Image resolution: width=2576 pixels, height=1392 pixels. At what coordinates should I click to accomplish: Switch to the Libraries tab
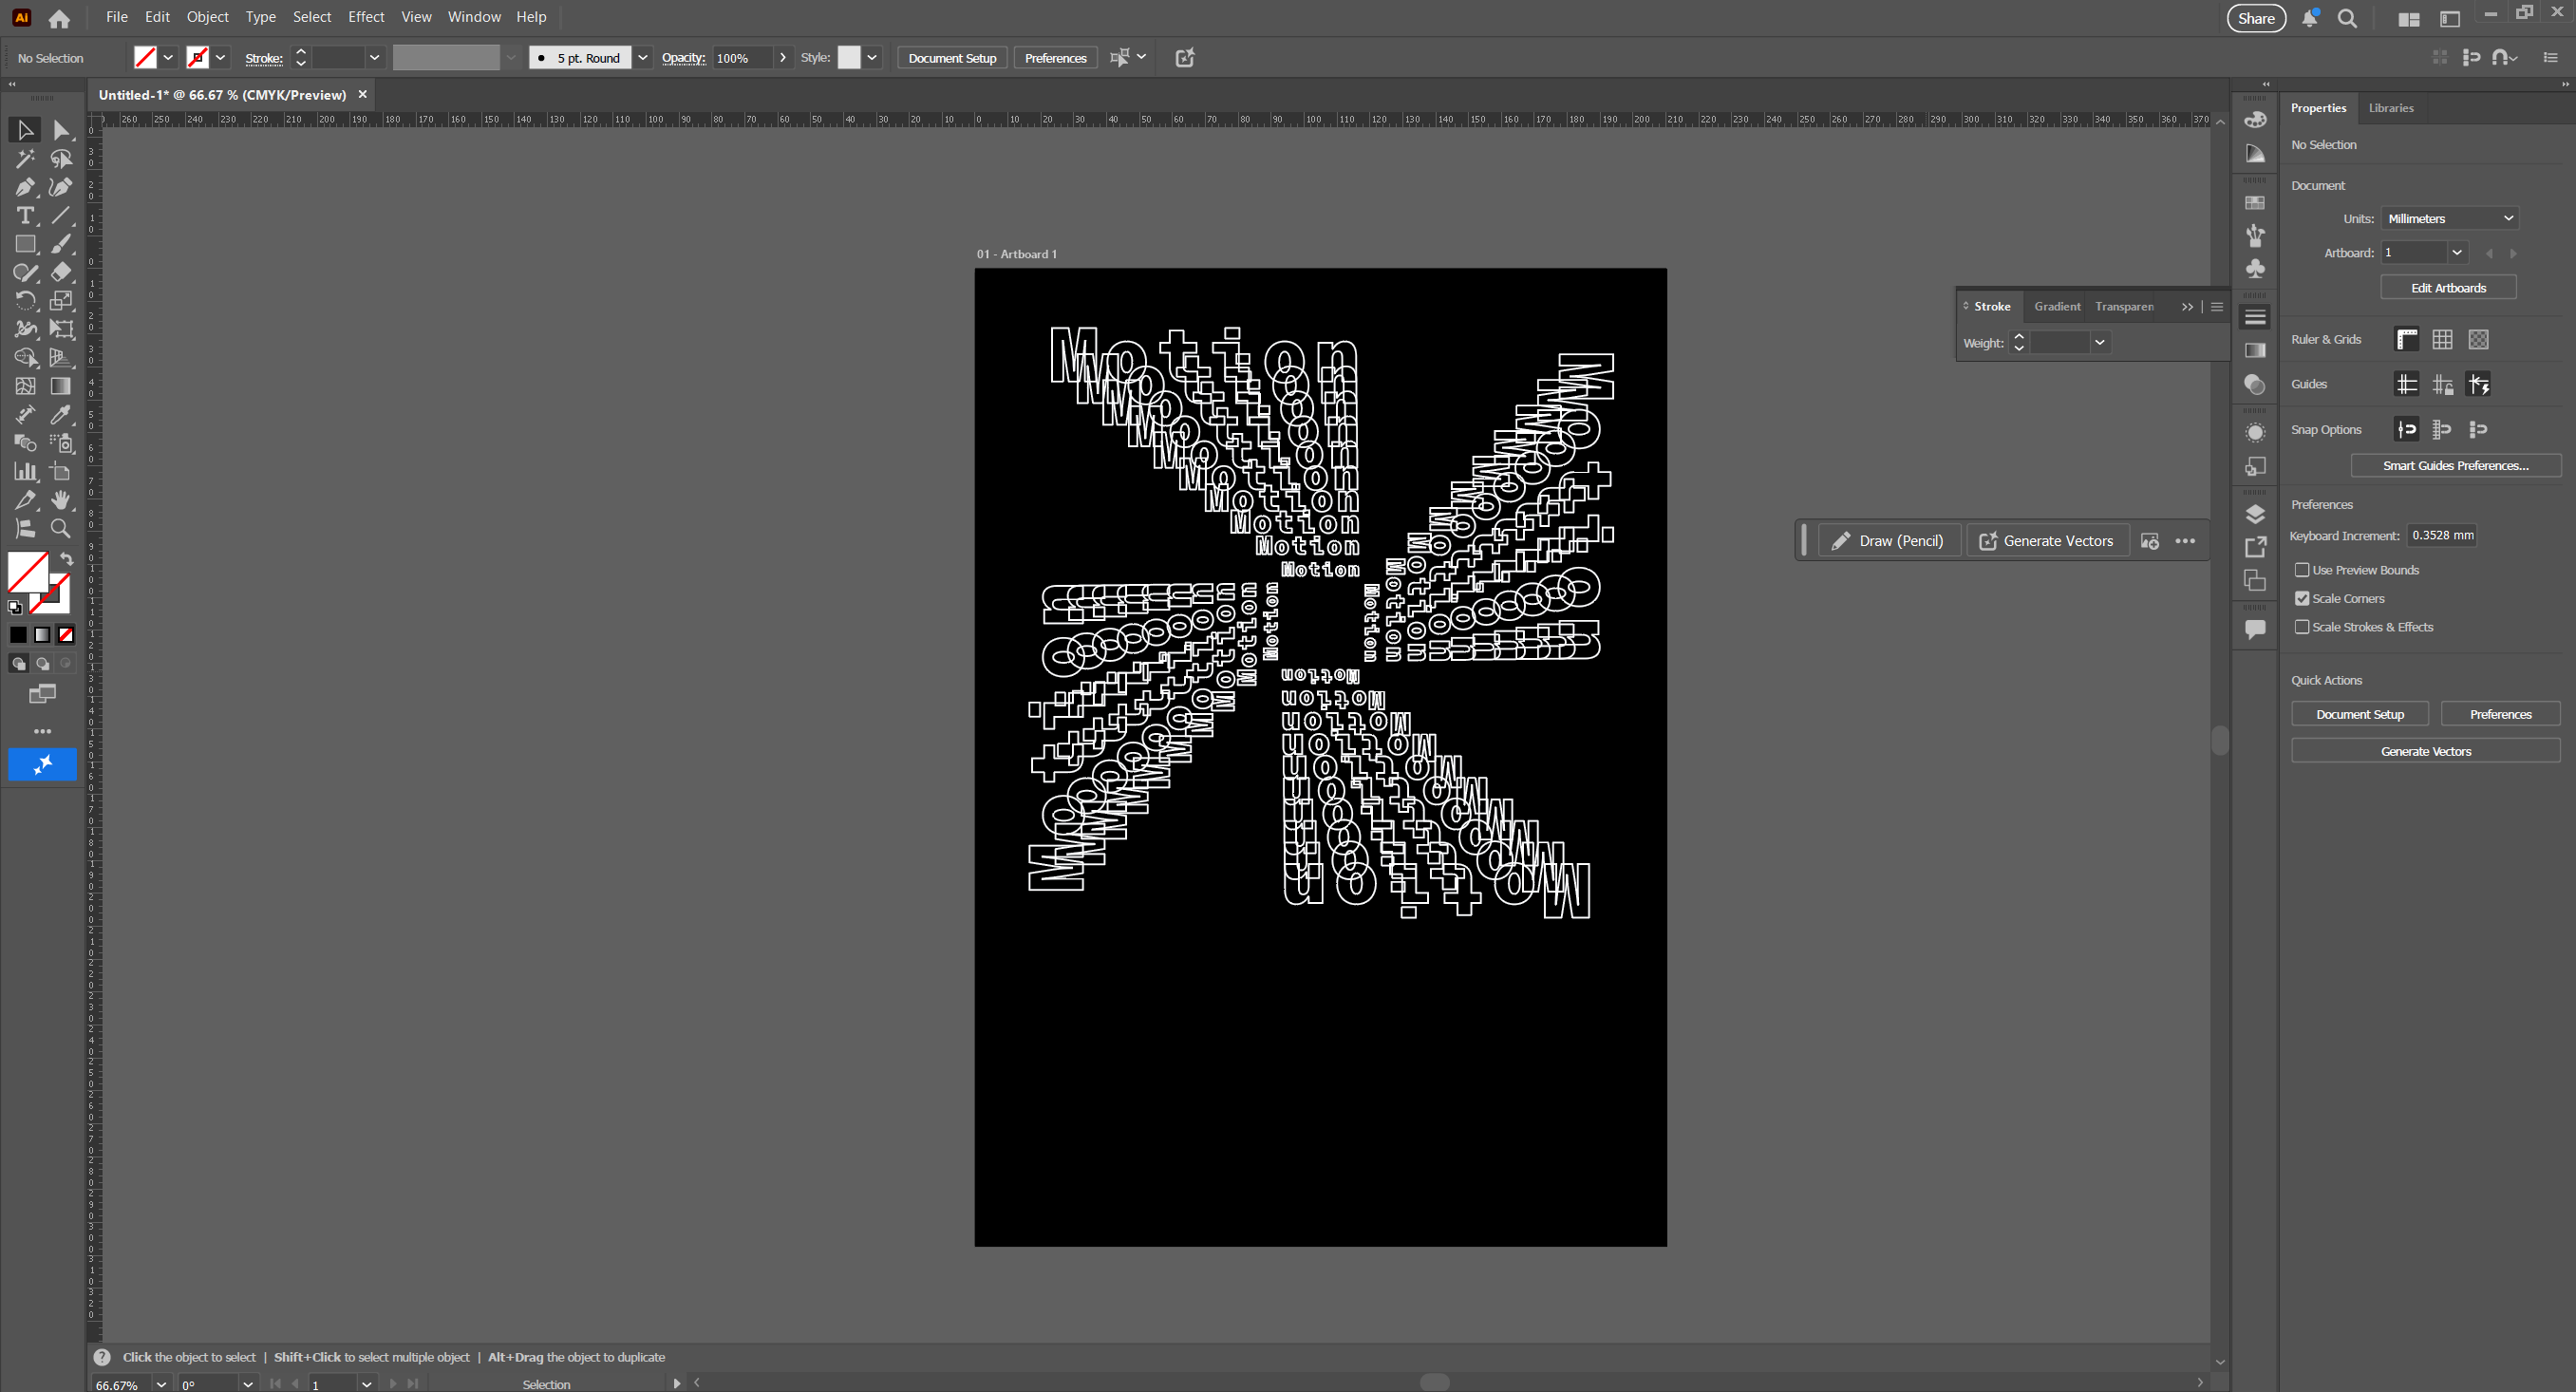point(2391,108)
